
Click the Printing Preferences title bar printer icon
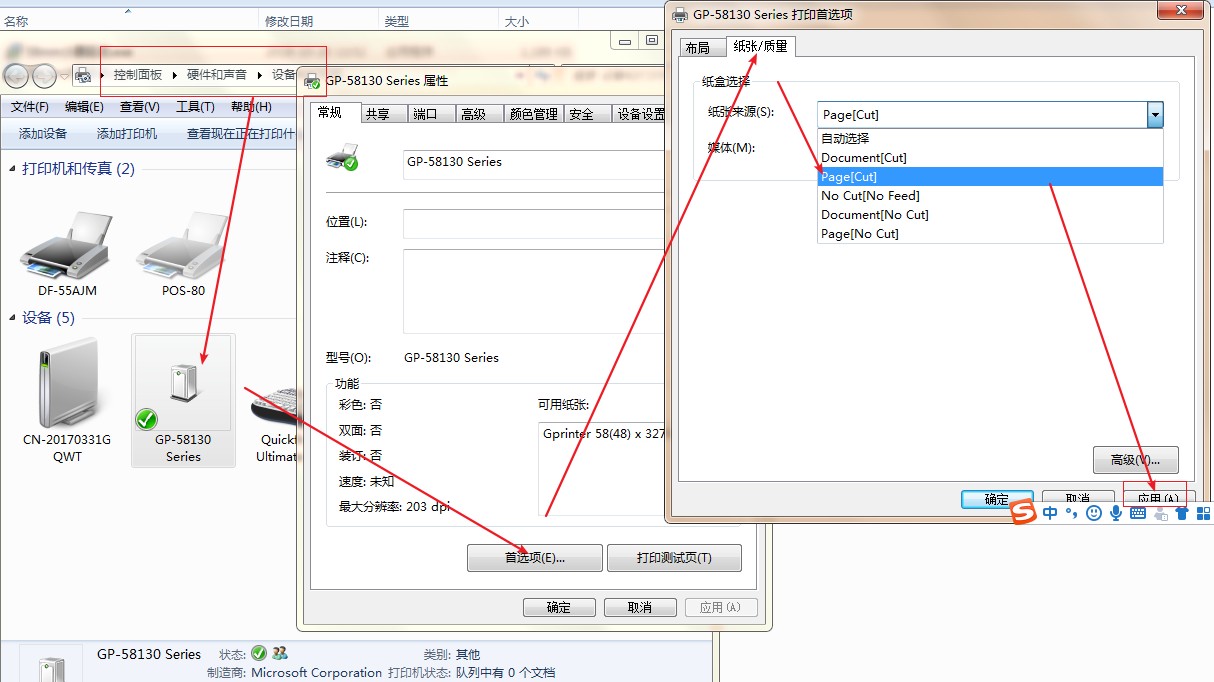[680, 14]
